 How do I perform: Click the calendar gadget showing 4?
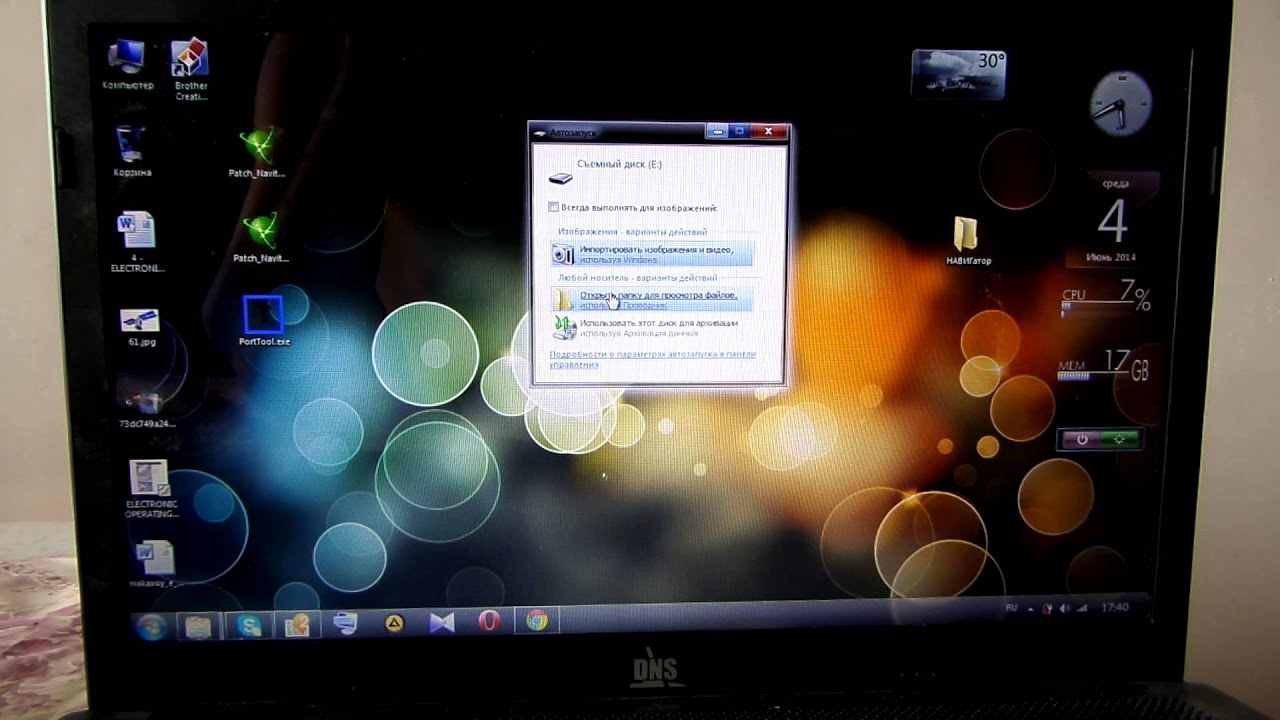[x=1112, y=221]
